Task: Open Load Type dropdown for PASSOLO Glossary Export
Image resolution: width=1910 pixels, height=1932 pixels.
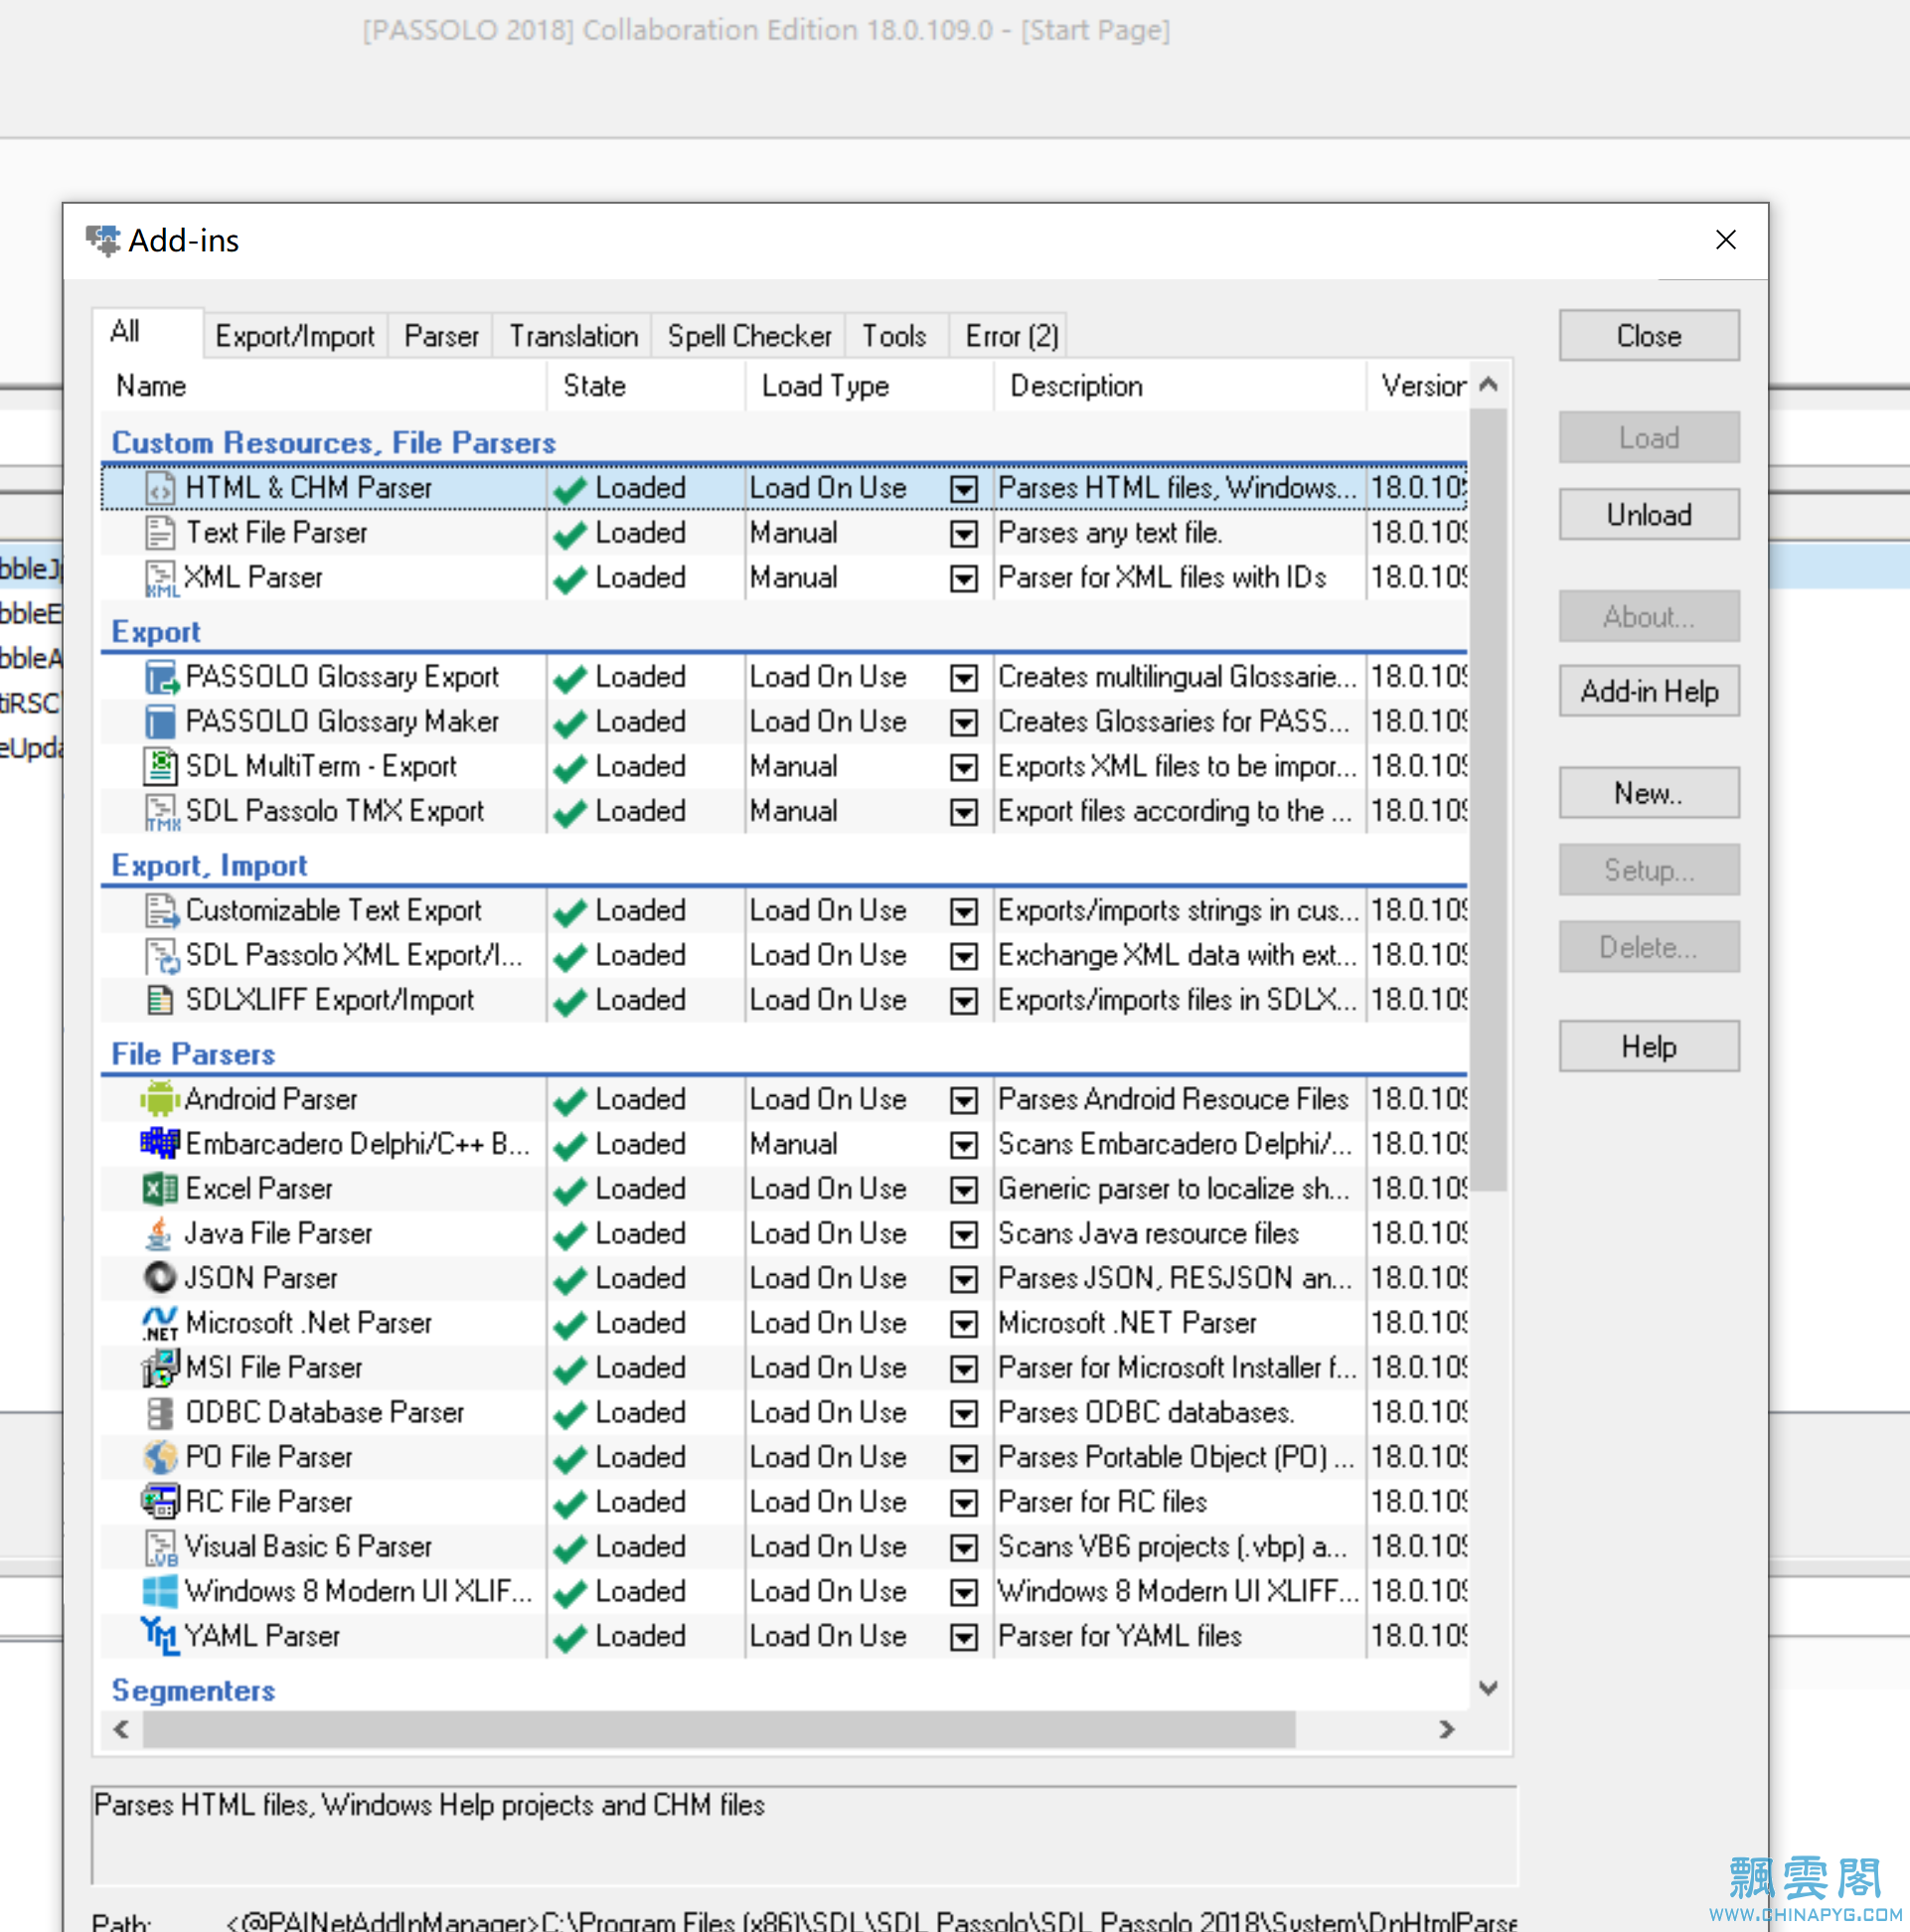Action: 963,678
